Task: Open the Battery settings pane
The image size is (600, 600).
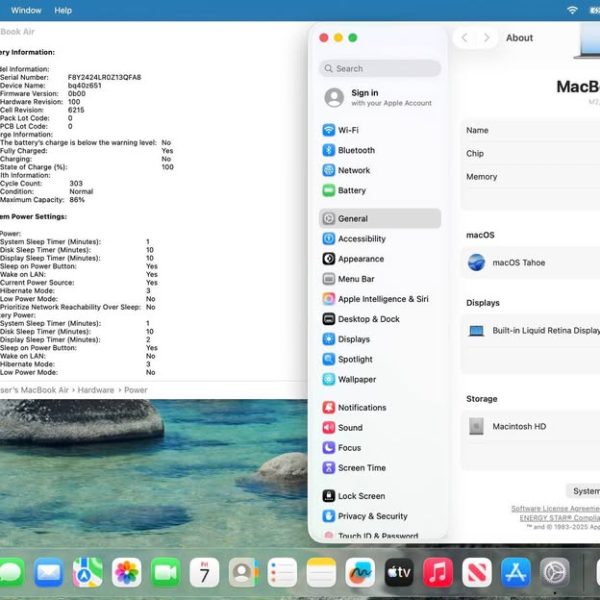Action: (351, 190)
